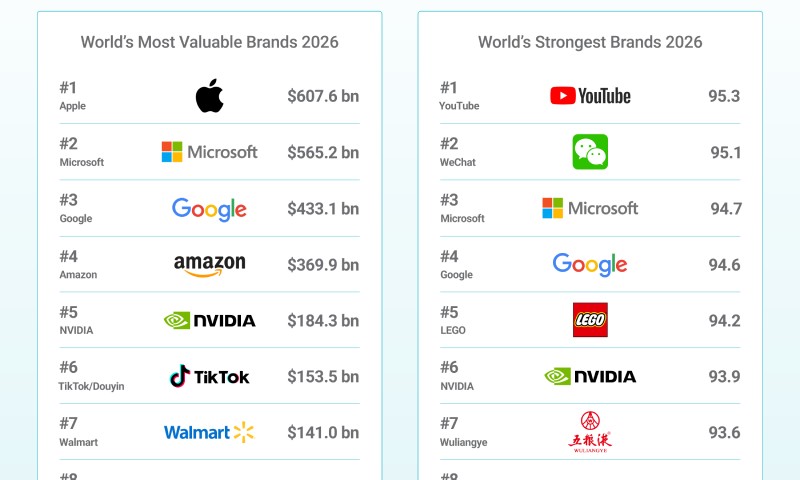Viewport: 800px width, 480px height.
Task: Click the TikTok/Douyin rank label
Action: [x=91, y=386]
